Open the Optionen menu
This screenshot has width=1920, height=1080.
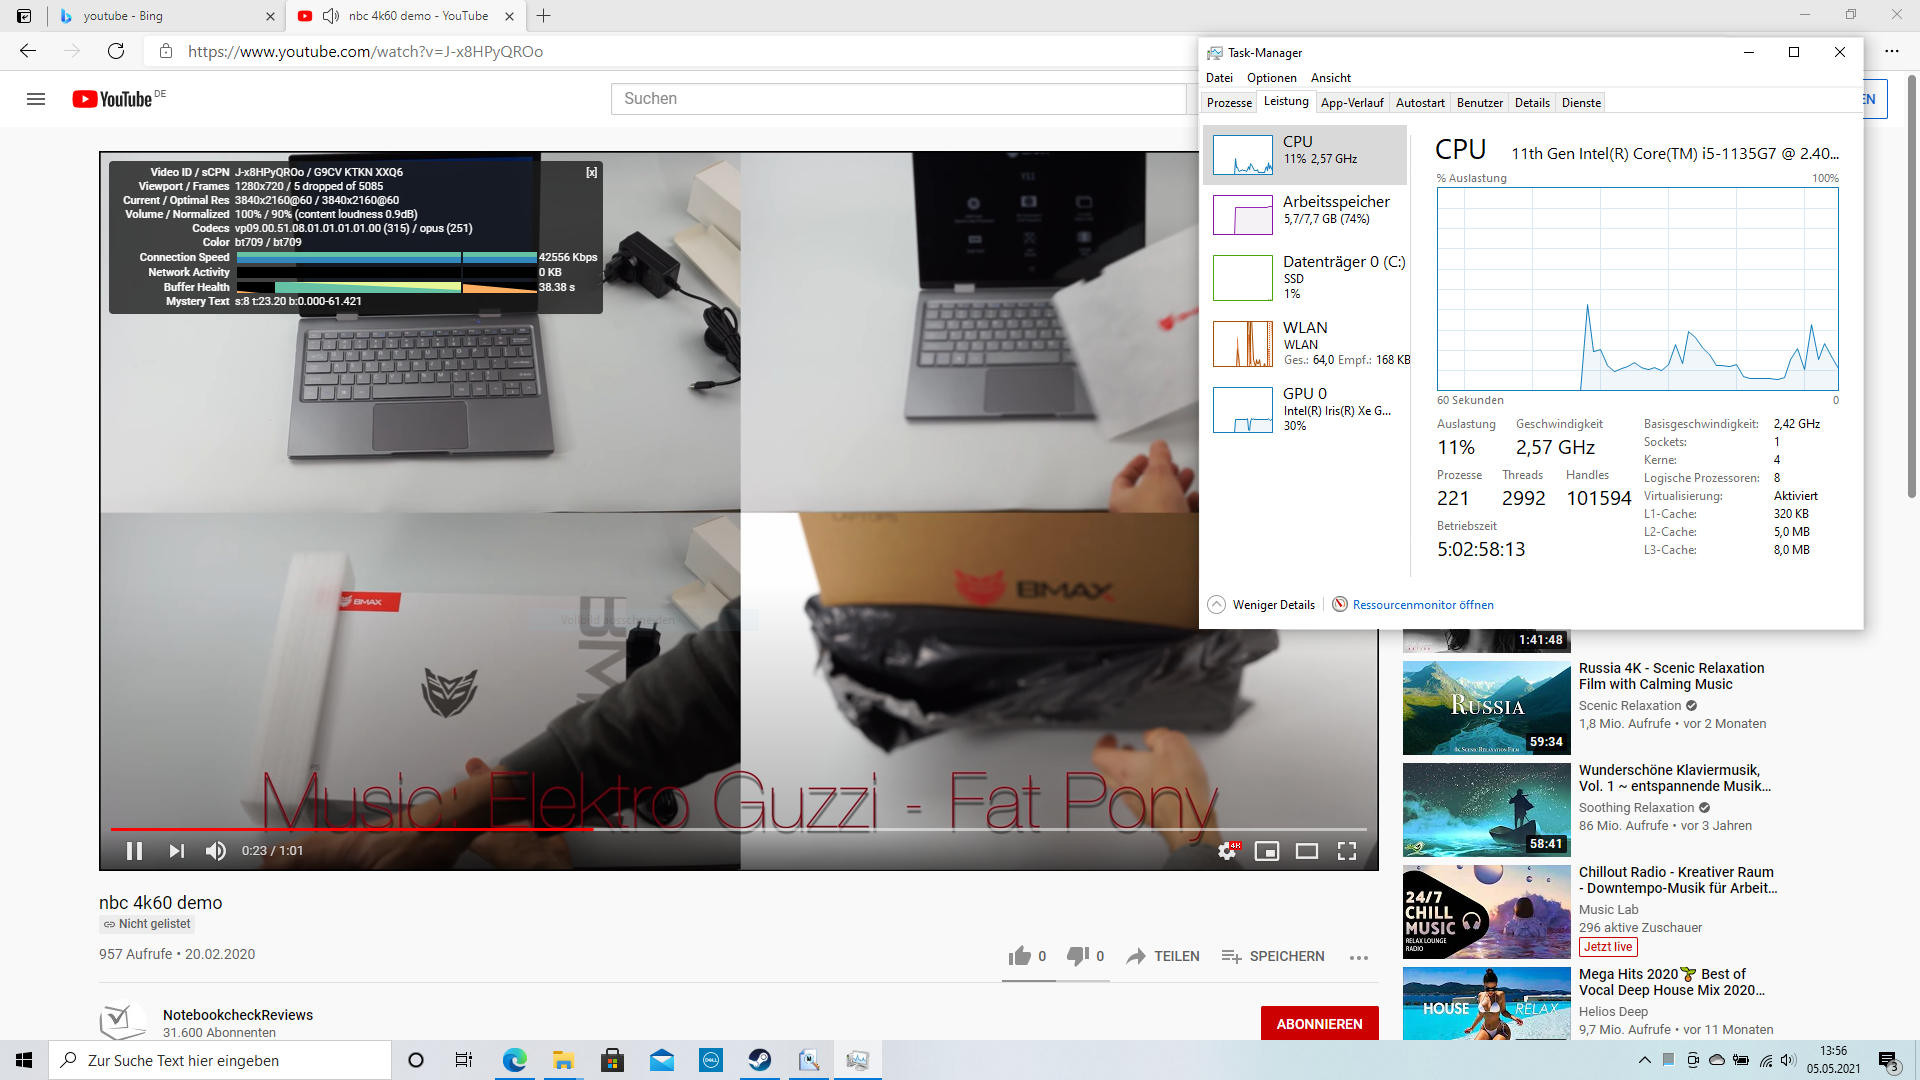pos(1271,78)
